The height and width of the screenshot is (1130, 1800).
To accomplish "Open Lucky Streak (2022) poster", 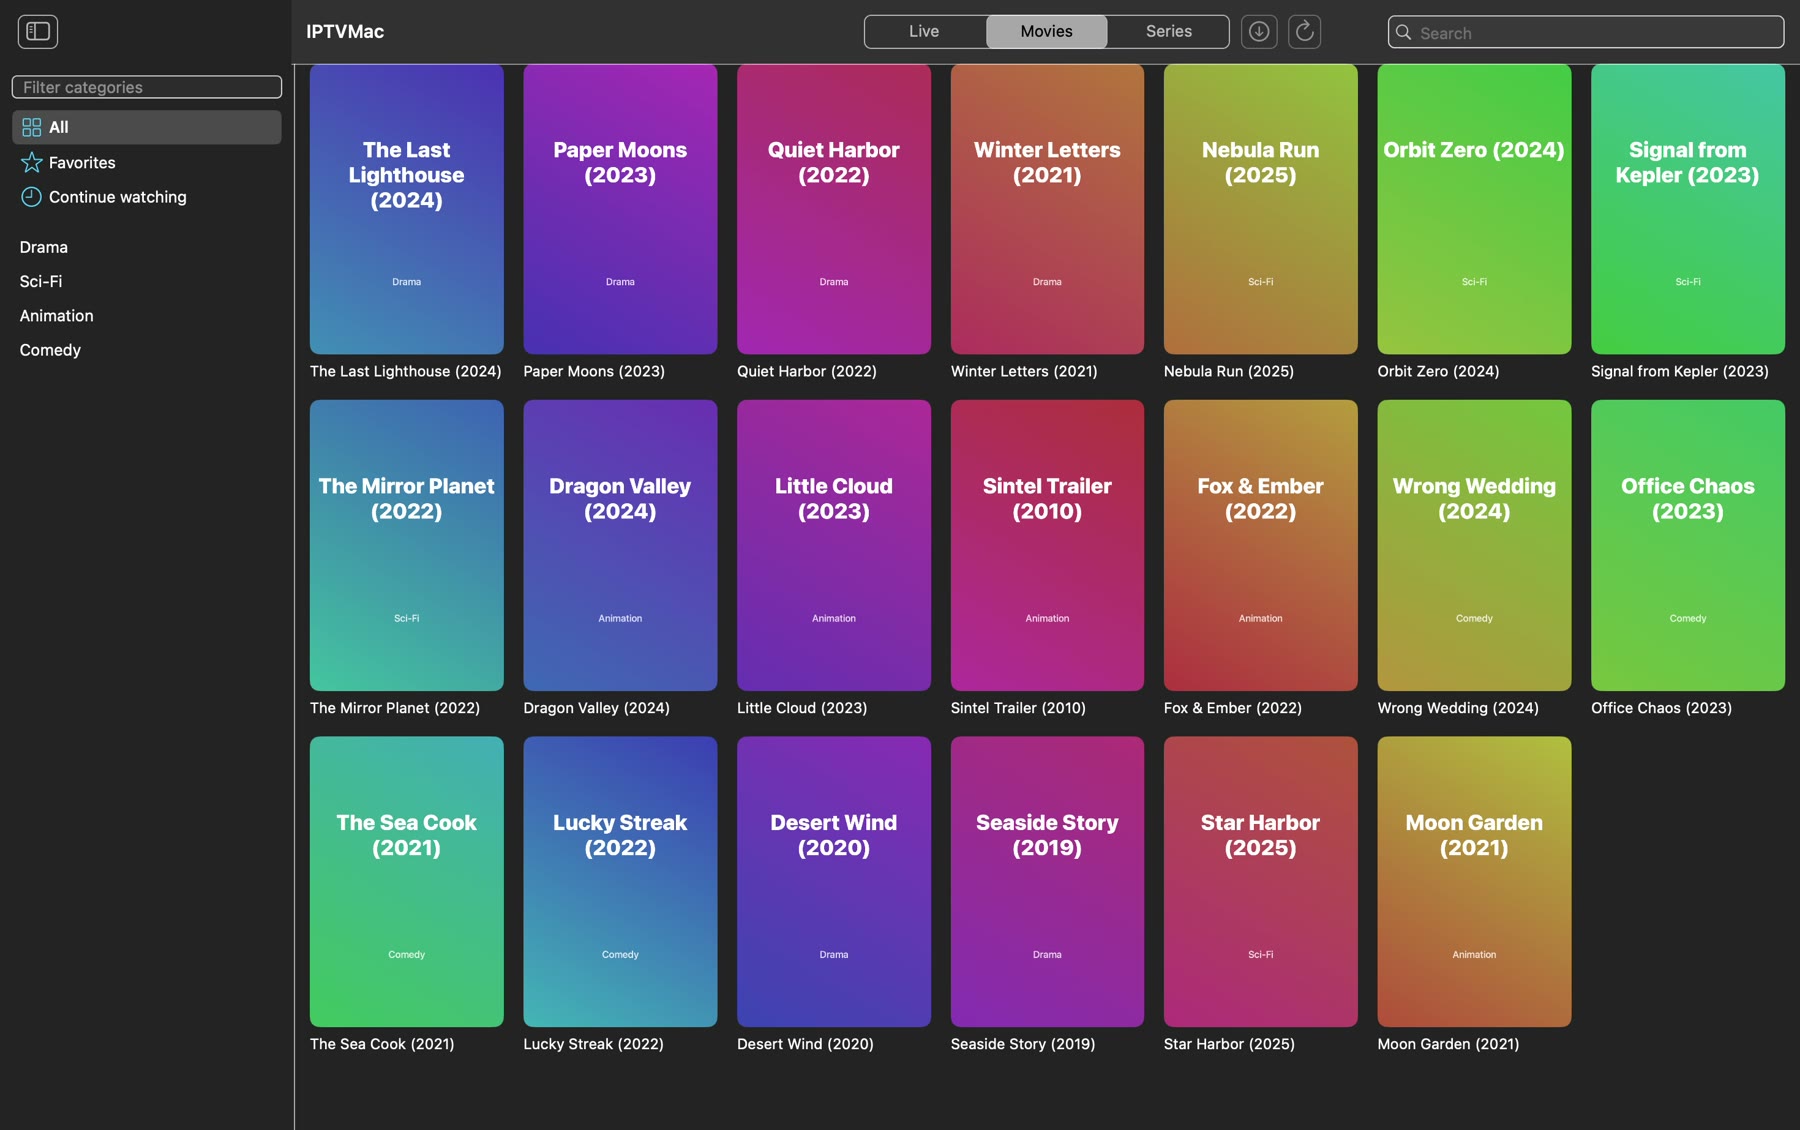I will tap(620, 881).
